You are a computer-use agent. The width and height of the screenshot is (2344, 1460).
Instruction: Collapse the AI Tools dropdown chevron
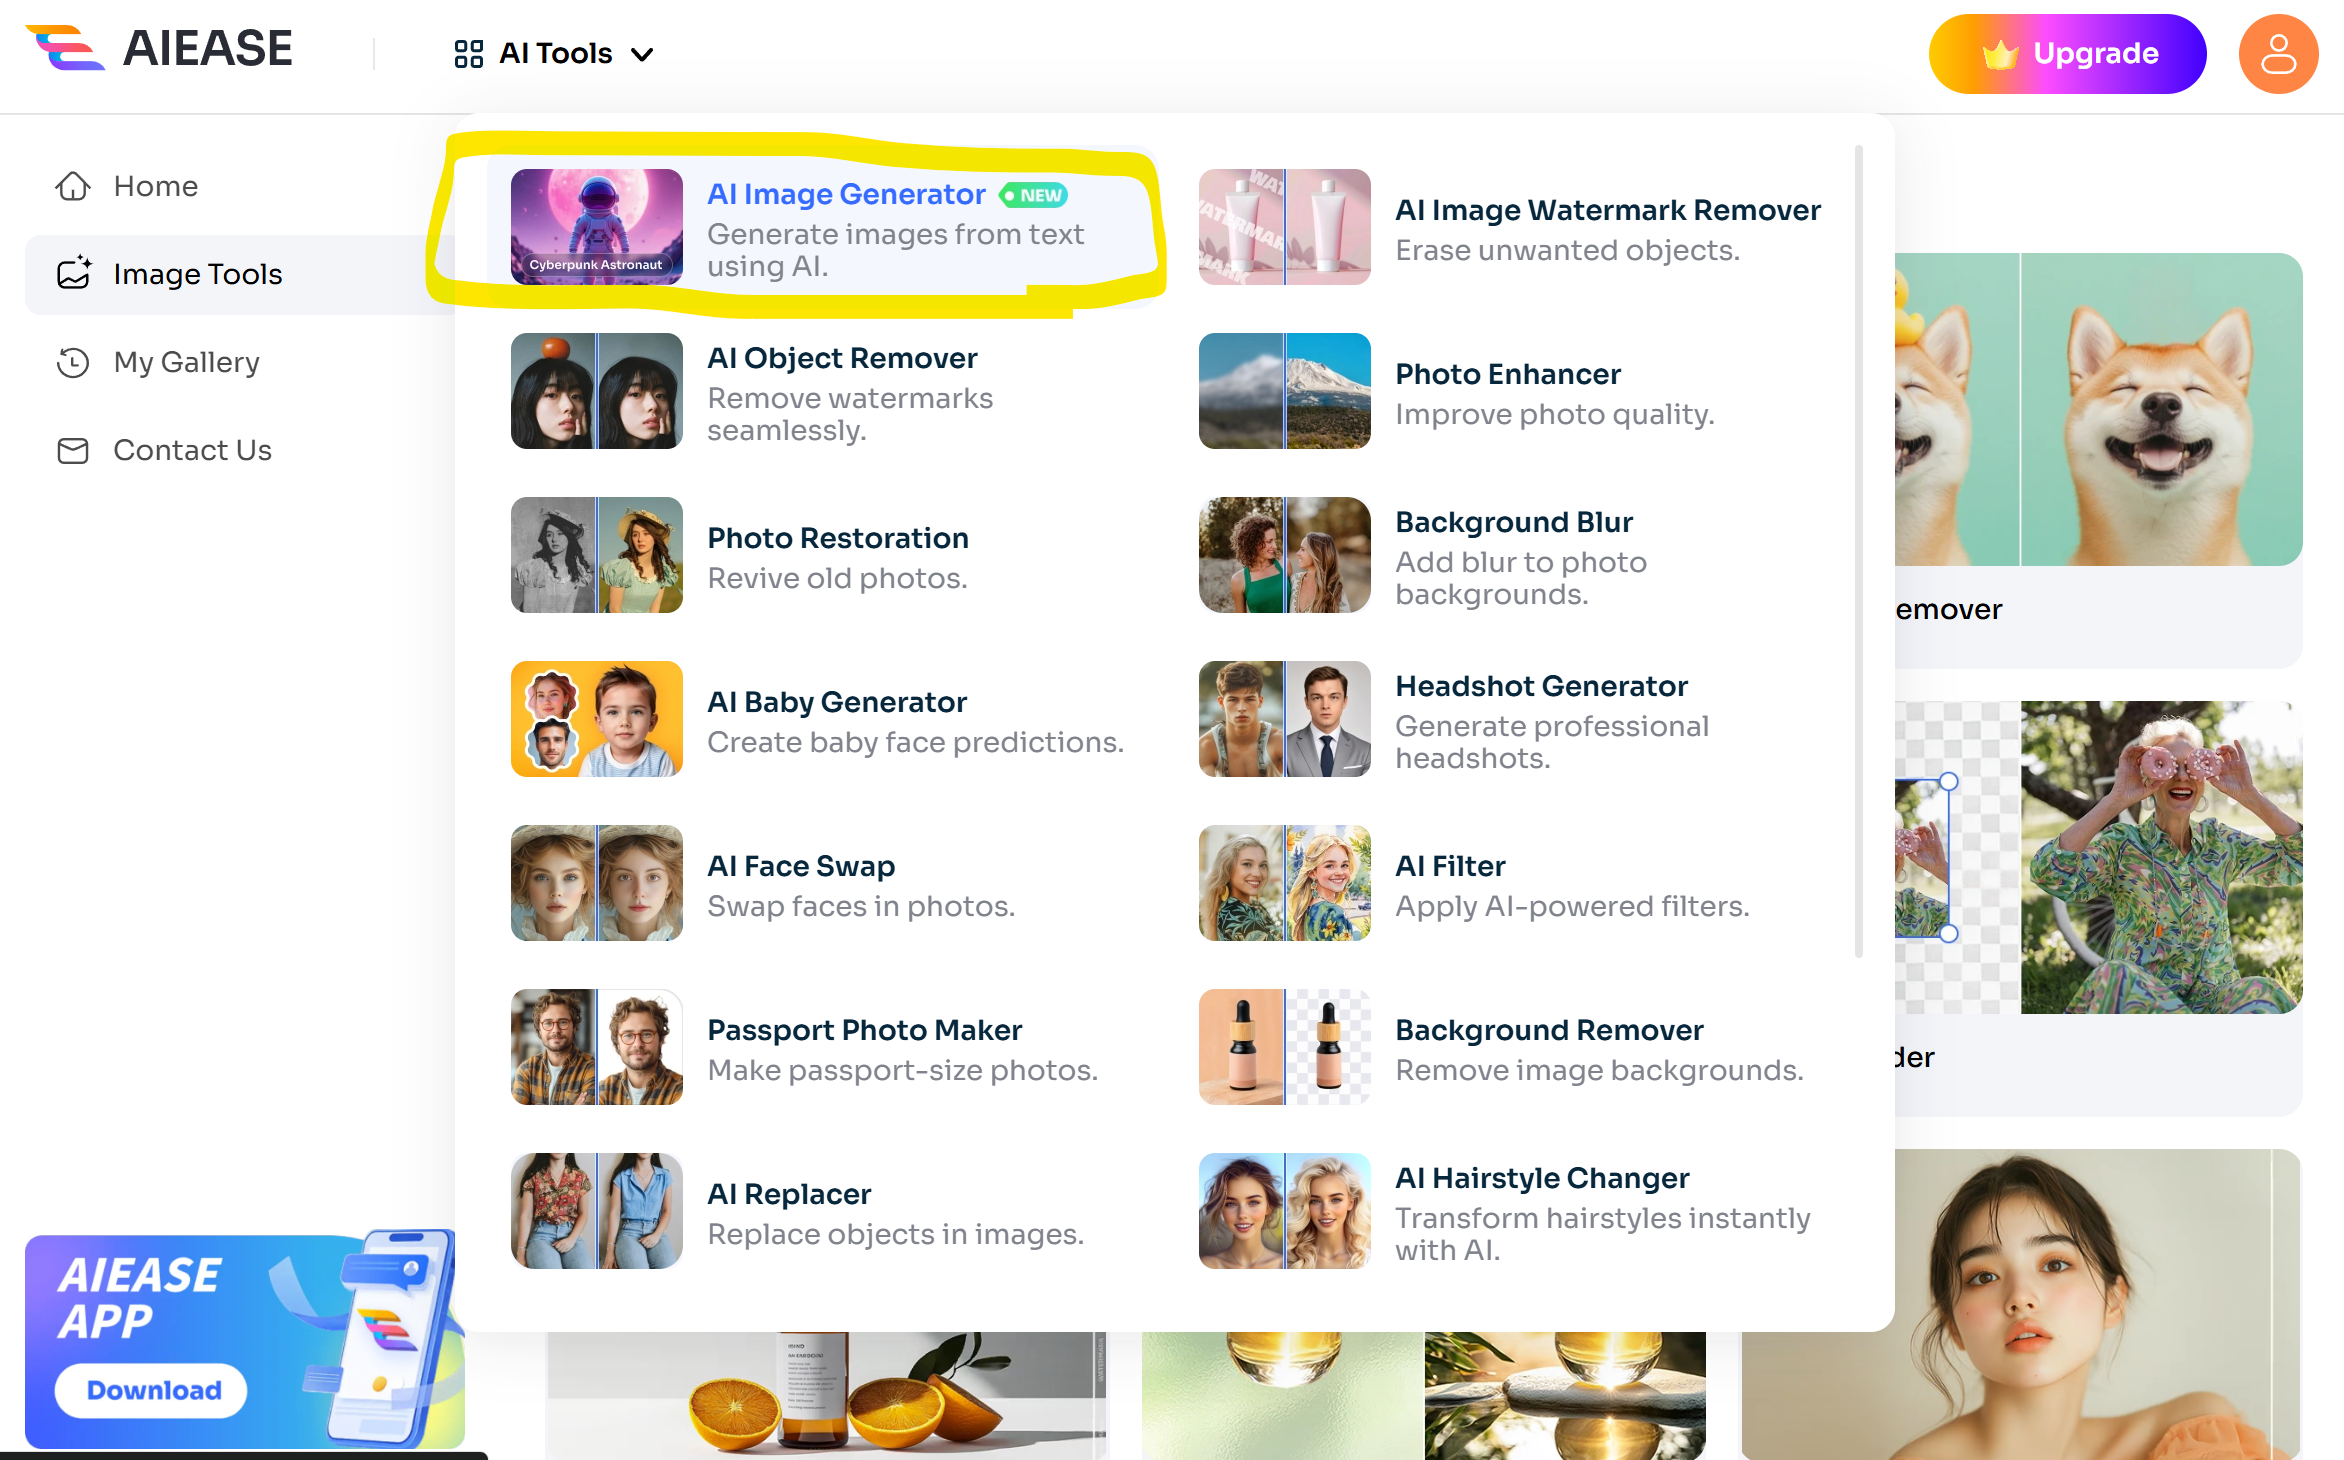643,55
